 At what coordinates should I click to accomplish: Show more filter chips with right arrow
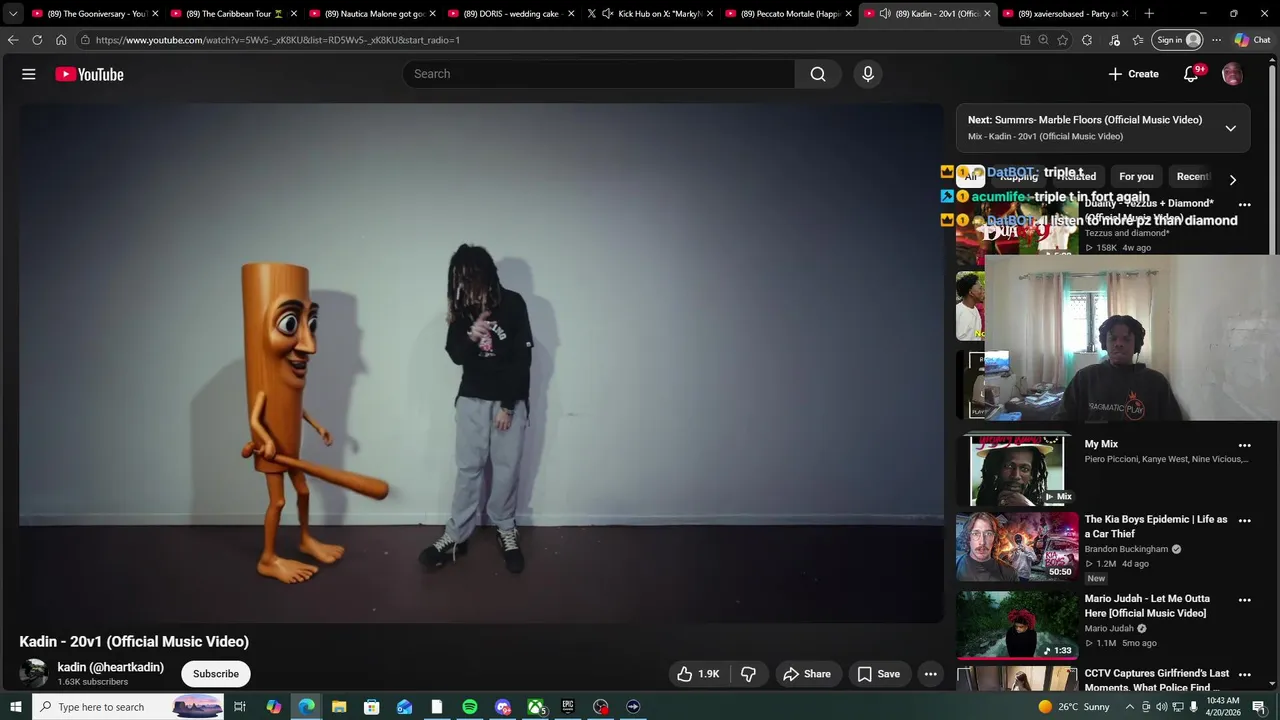point(1232,180)
